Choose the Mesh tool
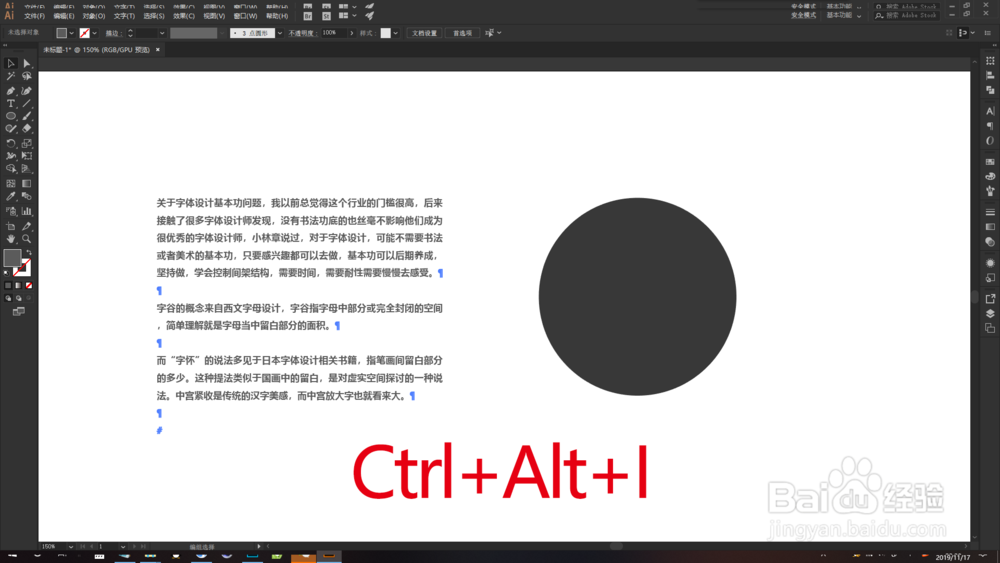The image size is (1000, 563). [11, 184]
